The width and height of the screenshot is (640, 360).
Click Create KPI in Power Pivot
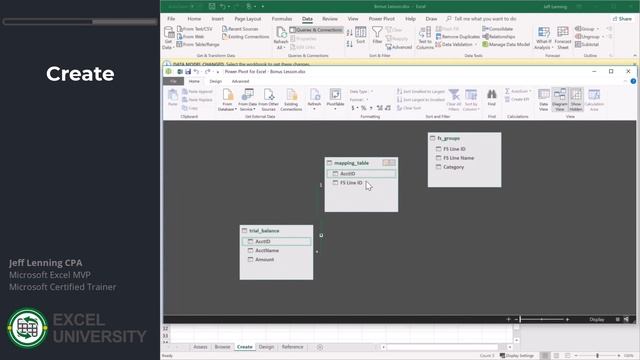(517, 99)
